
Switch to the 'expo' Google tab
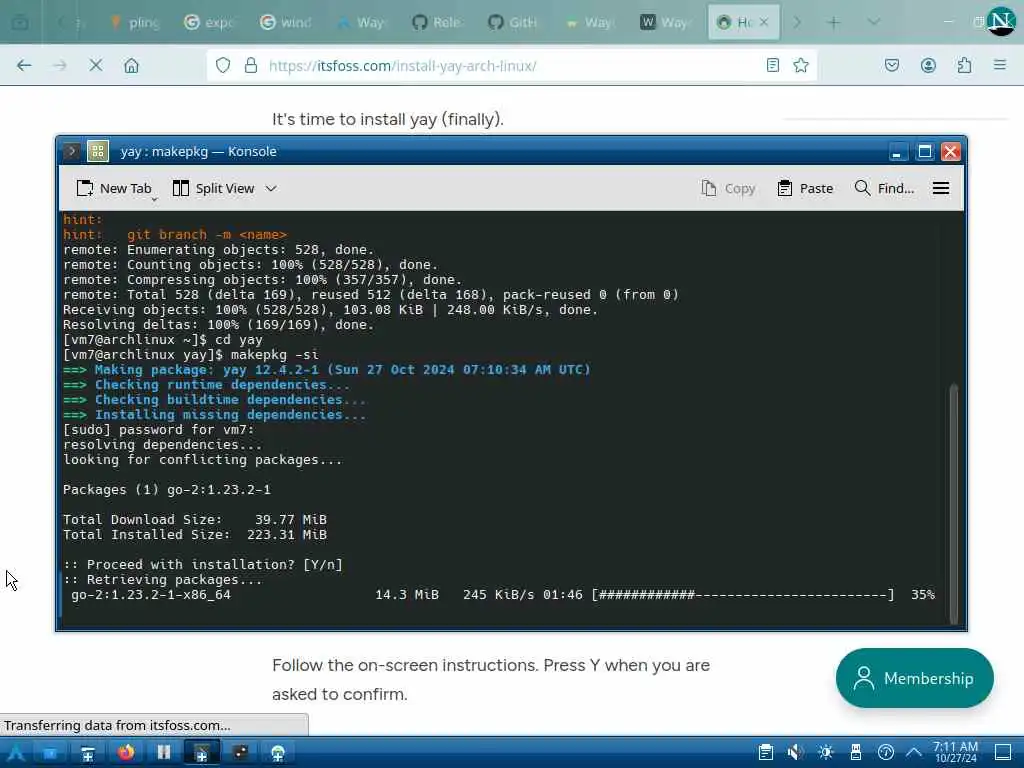click(x=209, y=23)
